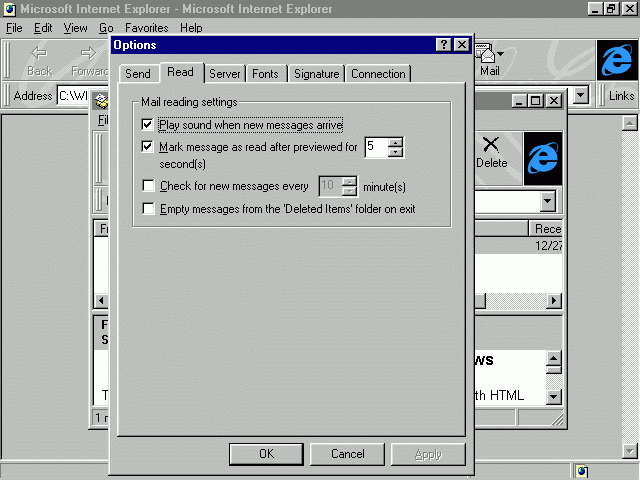Screen dimensions: 640x480
Task: Click the Internet Explorer logo in the mail window
Action: (x=543, y=158)
